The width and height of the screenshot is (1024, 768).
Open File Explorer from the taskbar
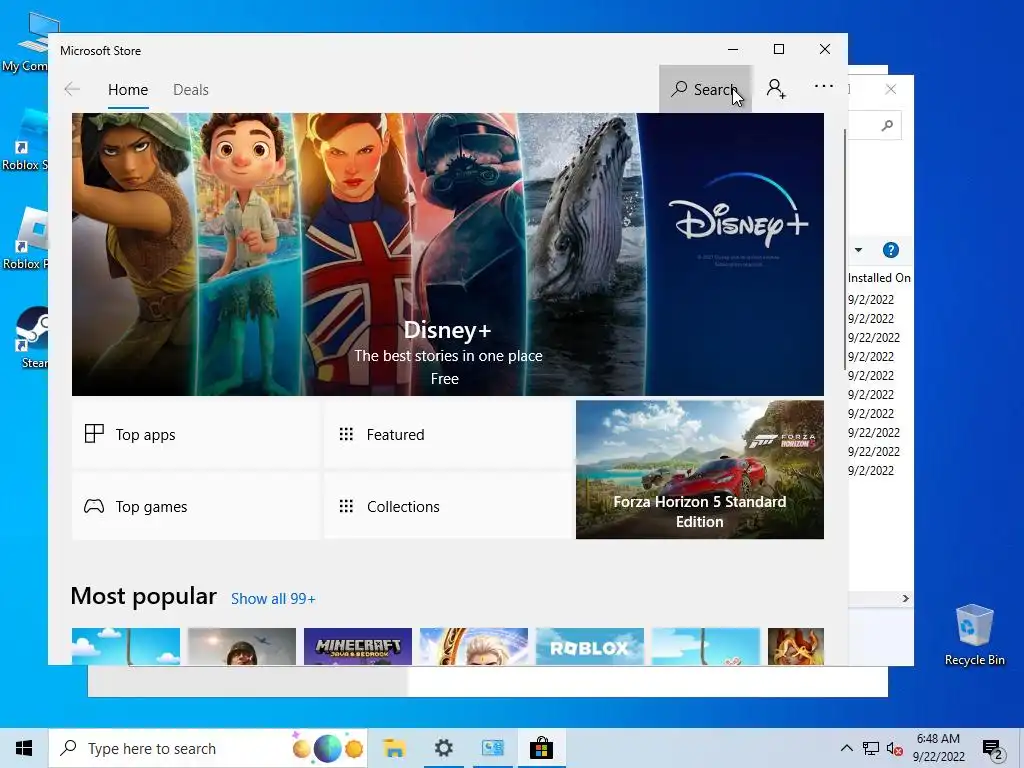coord(394,748)
